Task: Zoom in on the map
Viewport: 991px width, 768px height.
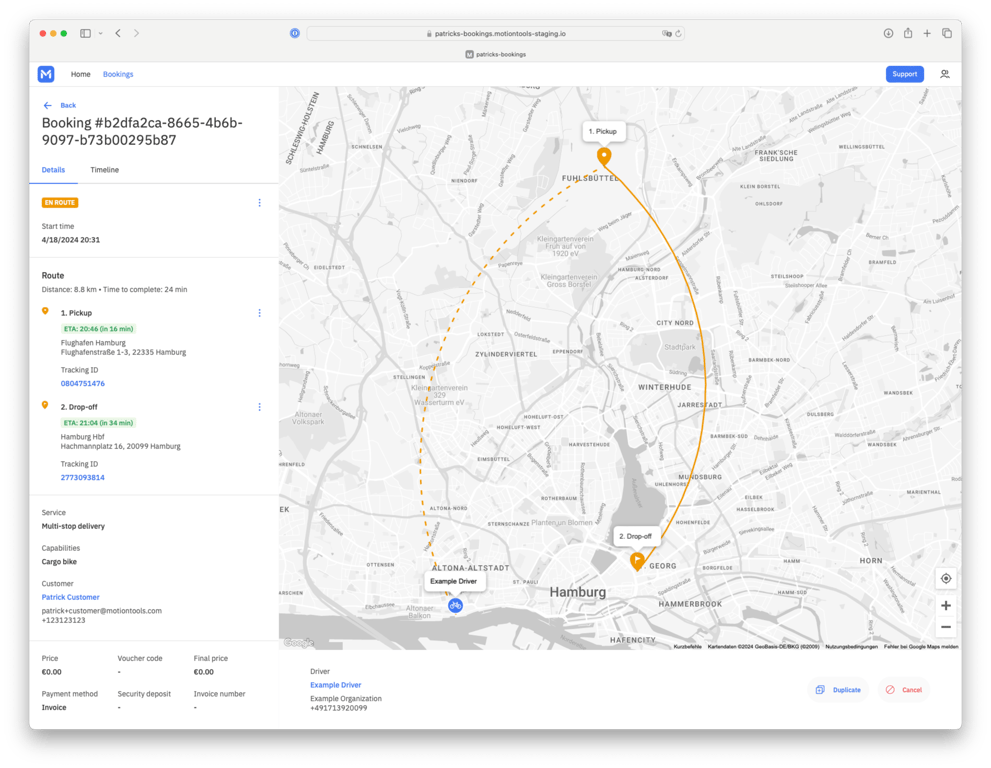Action: pyautogui.click(x=945, y=606)
